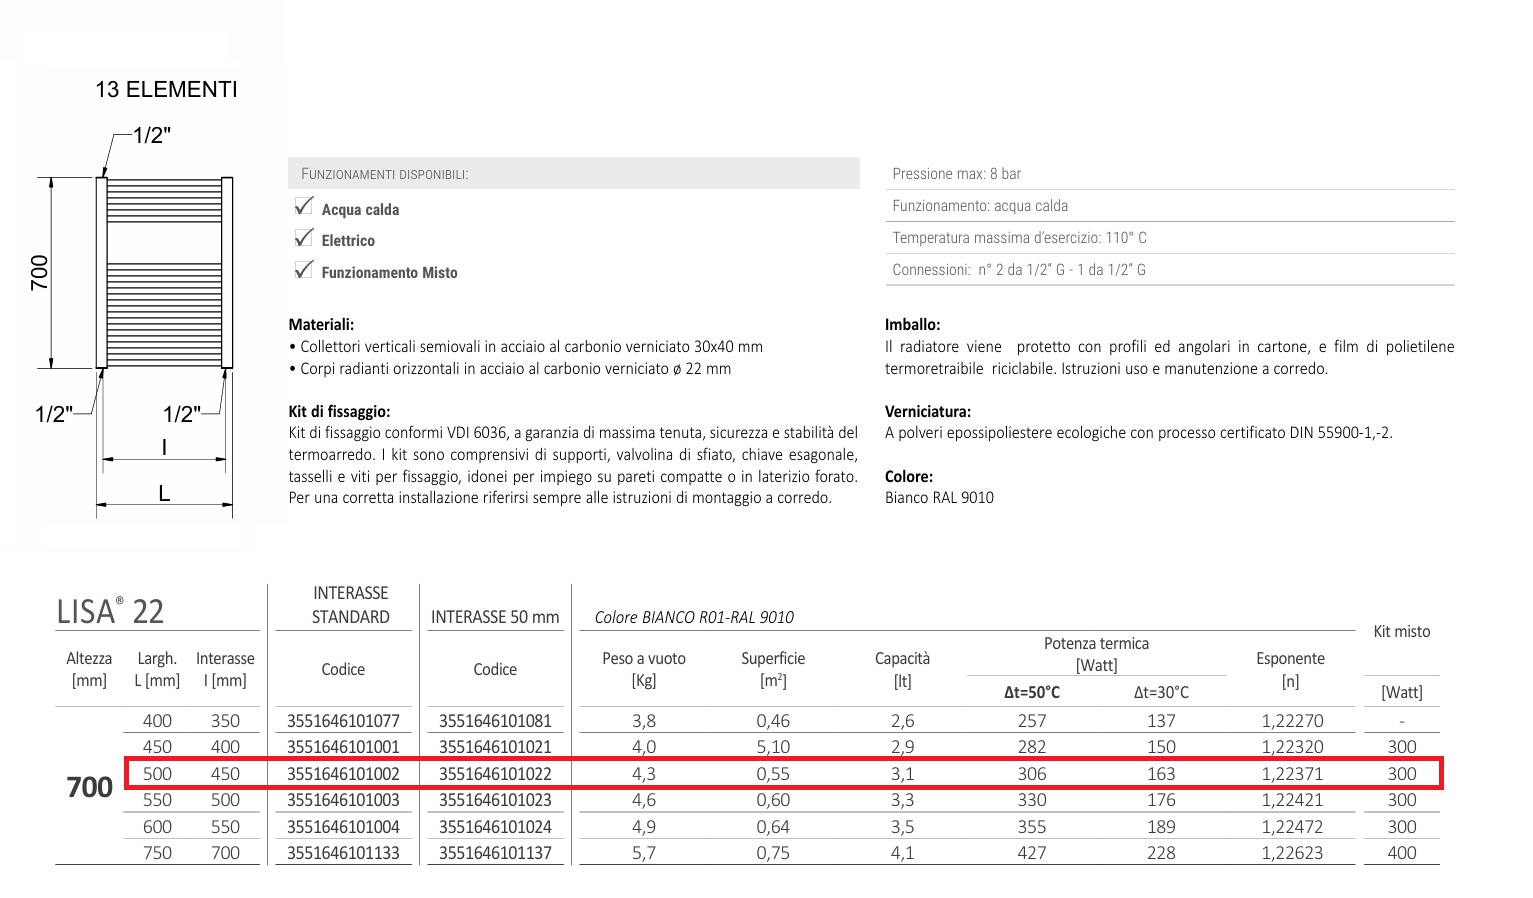This screenshot has height=898, width=1533.
Task: Select product code 3551646101022
Action: point(495,774)
